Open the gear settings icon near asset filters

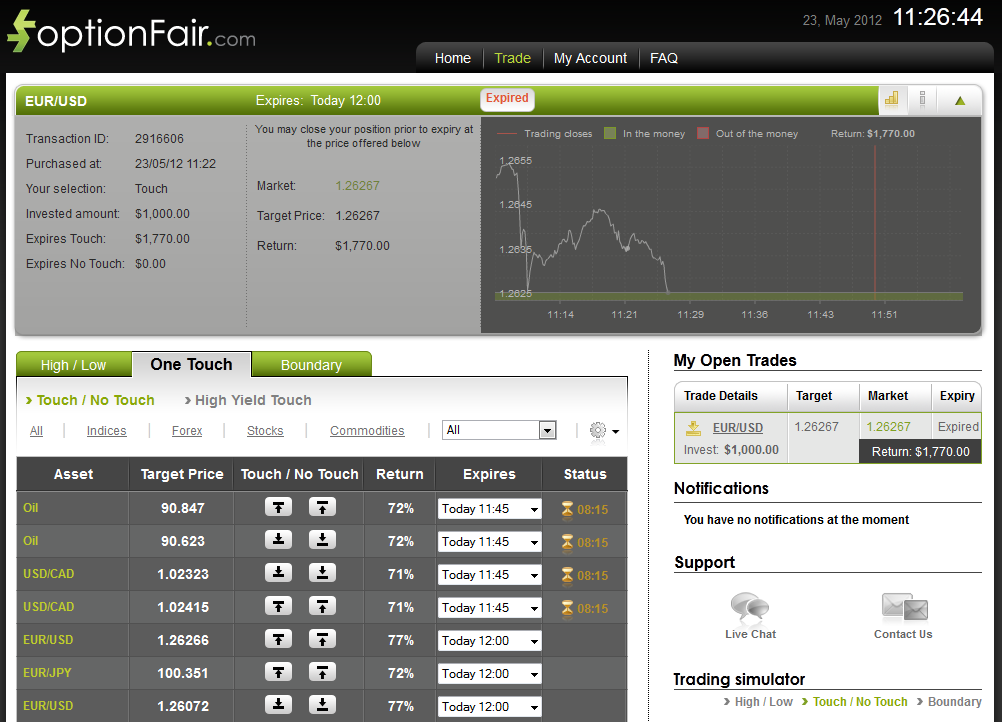pyautogui.click(x=597, y=430)
